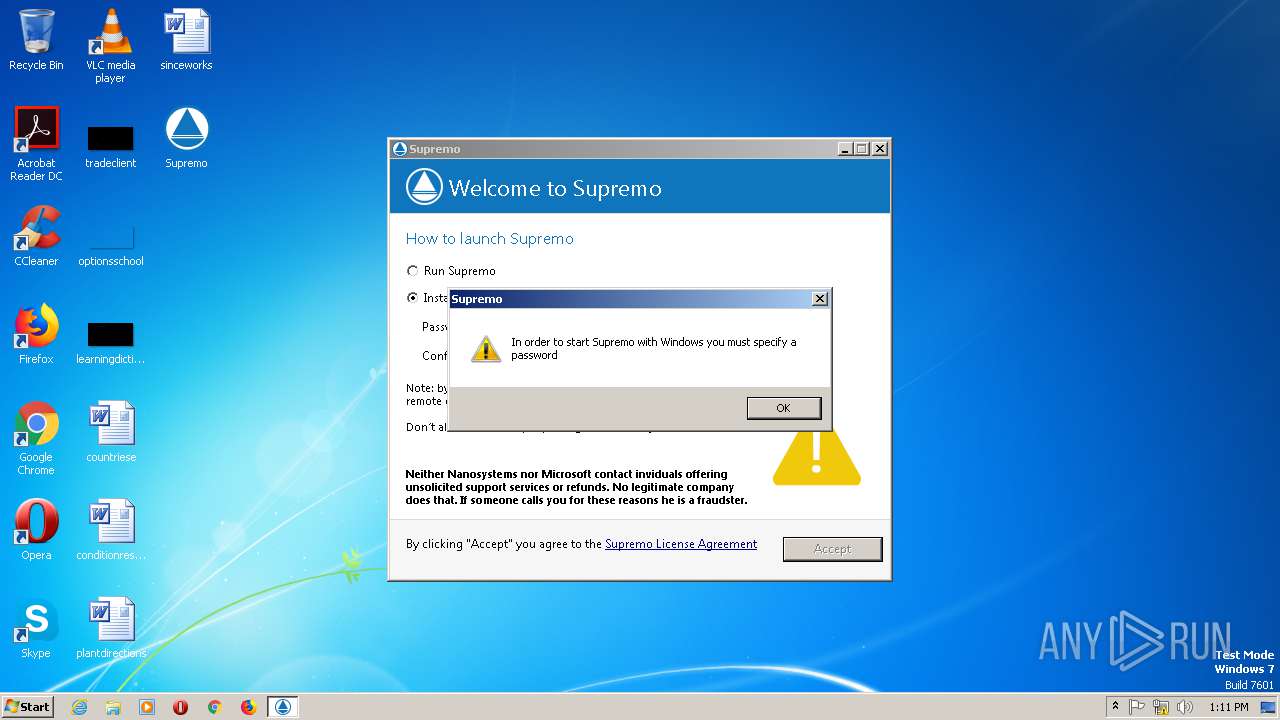Open Acrobat Reader DC shortcut
The width and height of the screenshot is (1280, 720).
pos(36,144)
